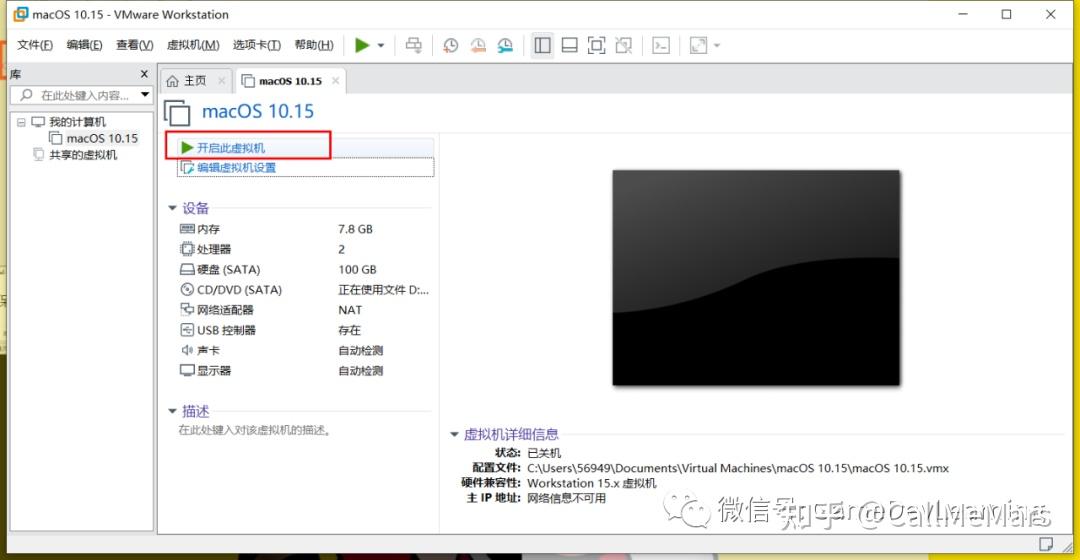Click the 网络适配器 device row
Viewport: 1080px width, 560px height.
[304, 310]
